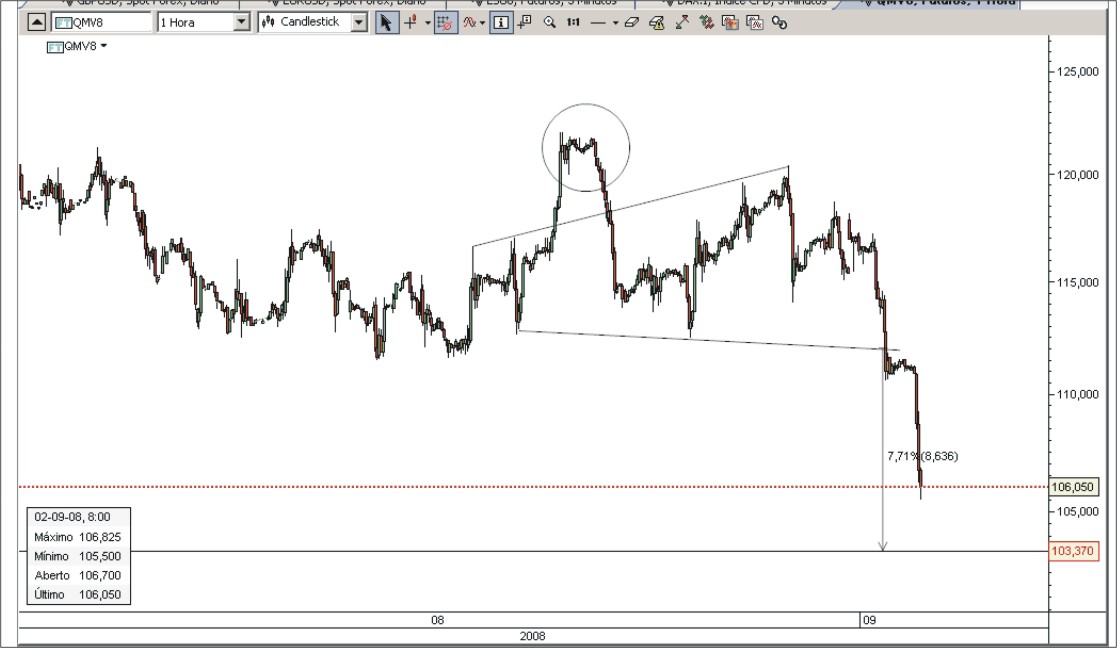
Task: Click the 2008 year label on time axis
Action: tap(533, 637)
